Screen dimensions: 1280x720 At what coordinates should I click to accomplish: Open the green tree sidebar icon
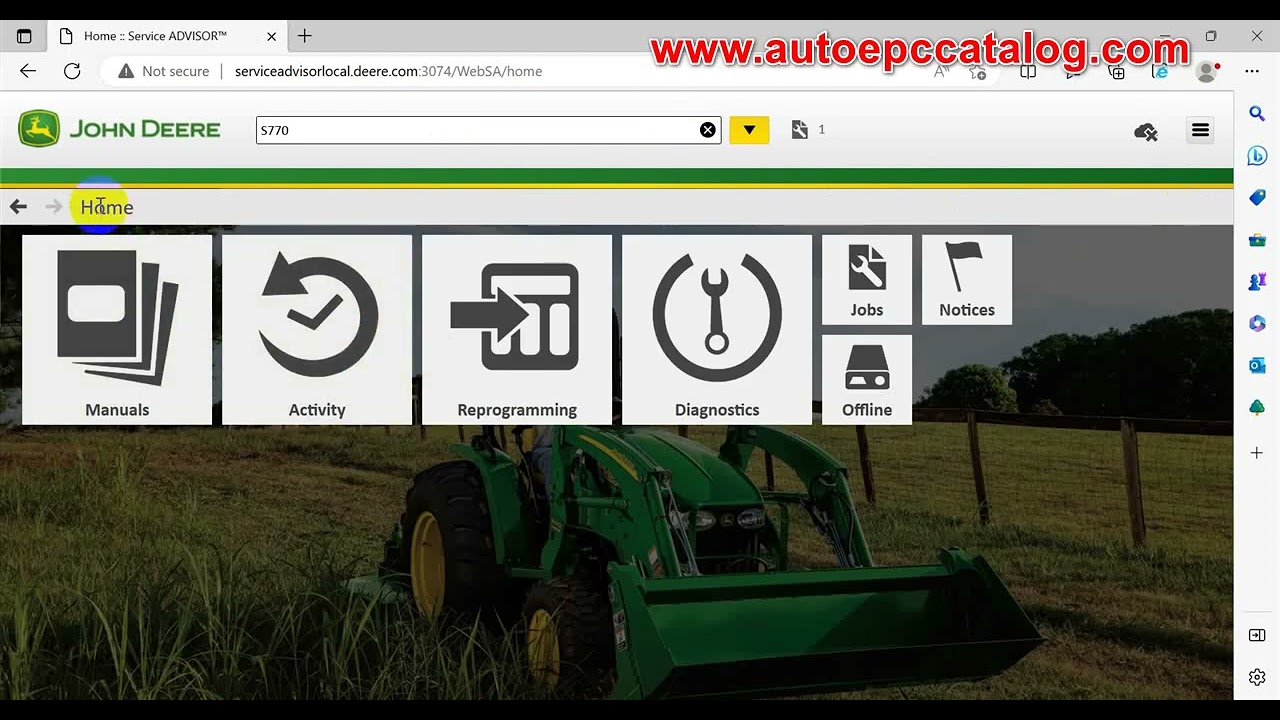(x=1257, y=408)
